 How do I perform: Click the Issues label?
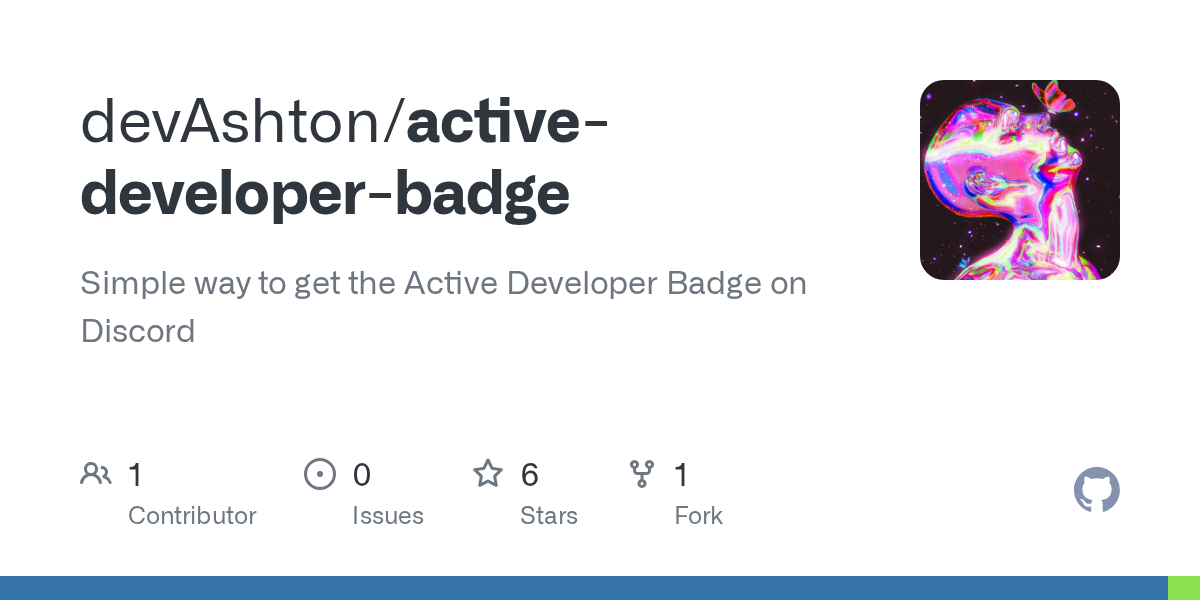[x=388, y=516]
